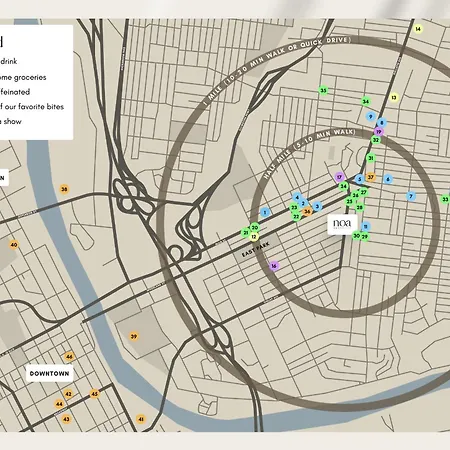Image resolution: width=450 pixels, height=450 pixels.
Task: Click orange pin 40 on left side
Action: point(14,245)
